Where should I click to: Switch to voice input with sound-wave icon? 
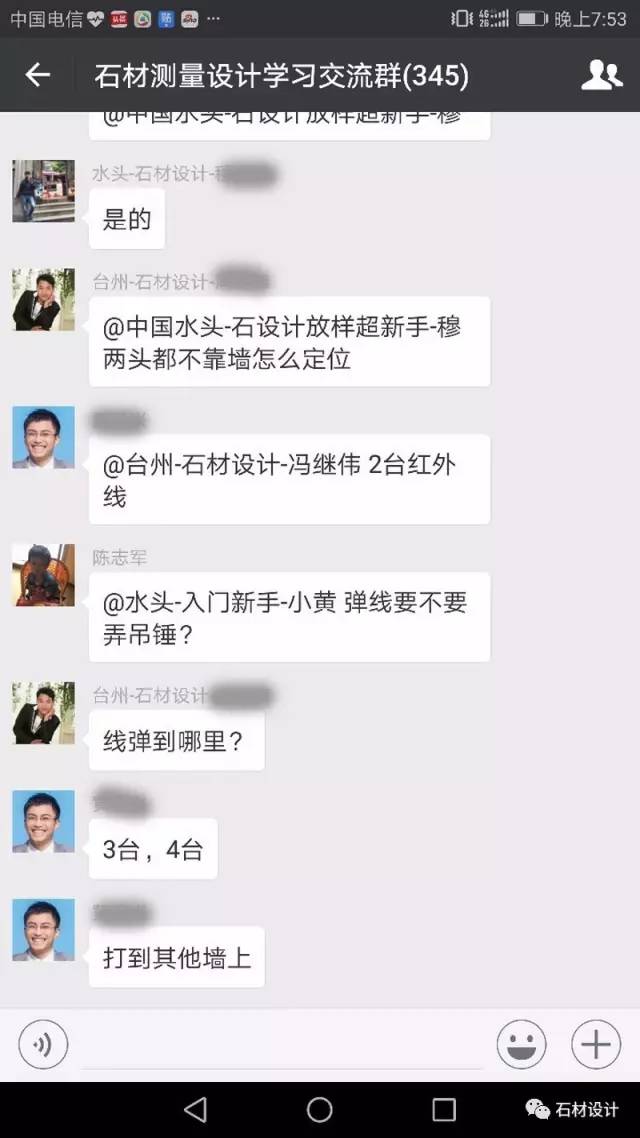point(44,1044)
